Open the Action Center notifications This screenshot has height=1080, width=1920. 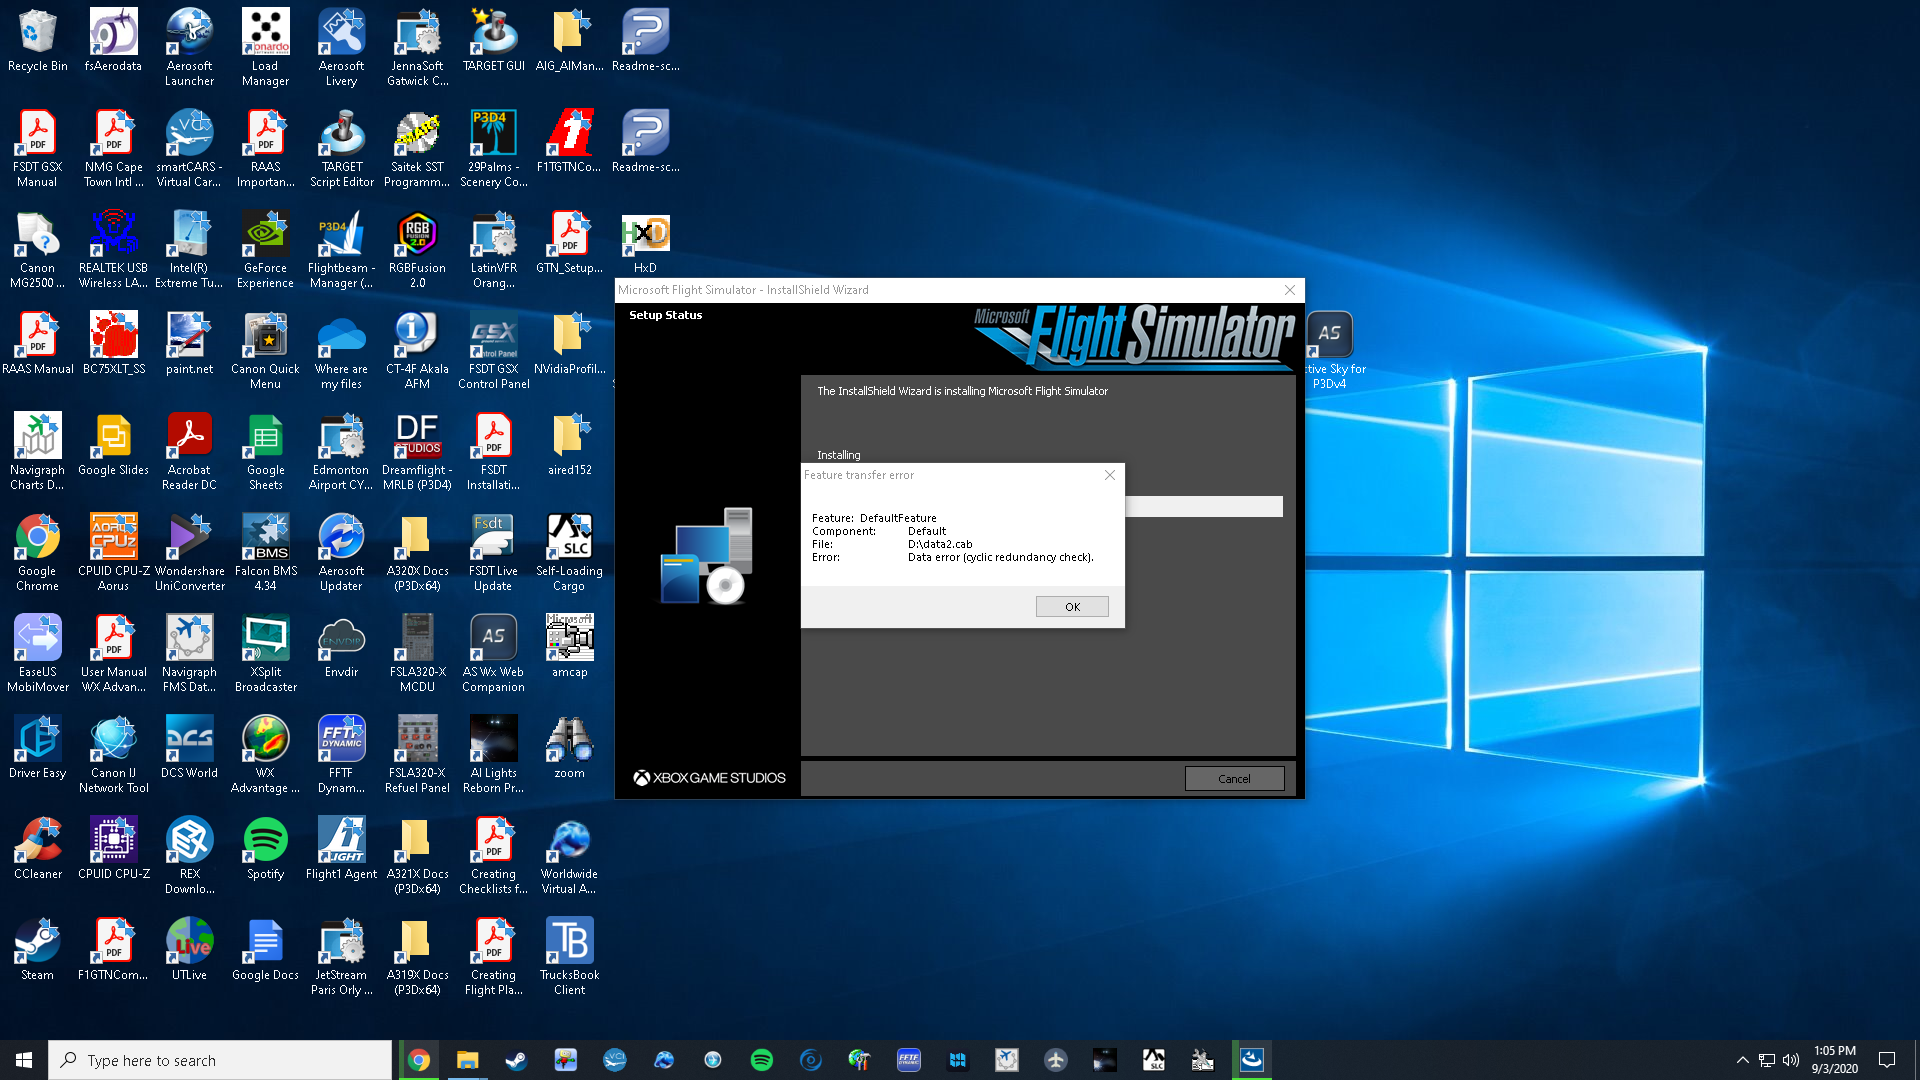tap(1887, 1060)
